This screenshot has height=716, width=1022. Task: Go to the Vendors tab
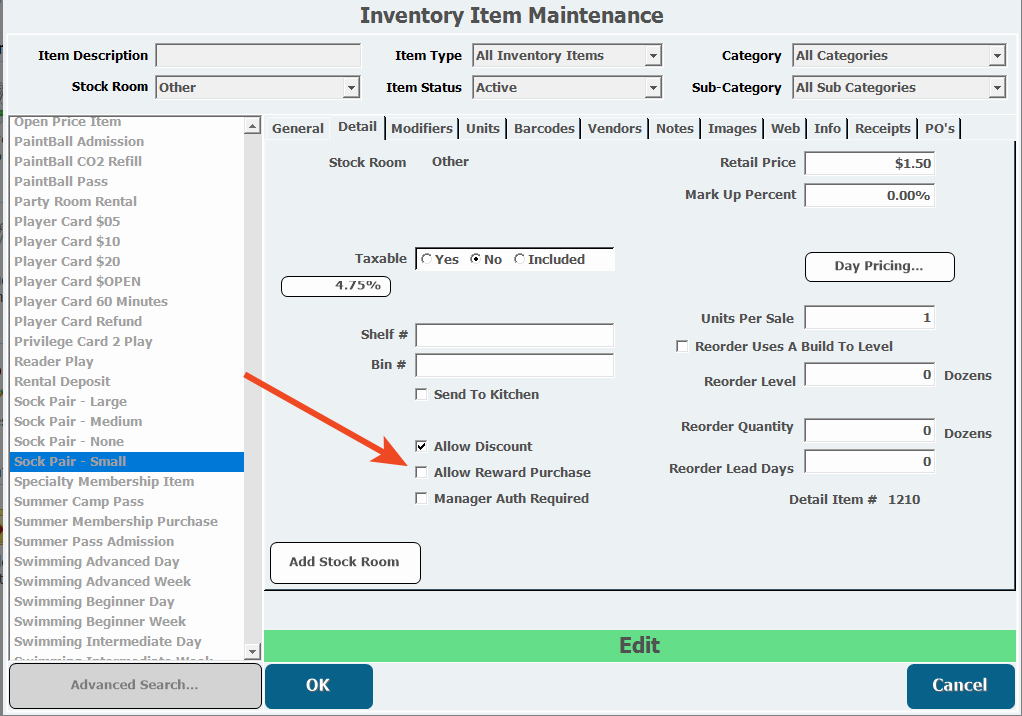(x=615, y=128)
